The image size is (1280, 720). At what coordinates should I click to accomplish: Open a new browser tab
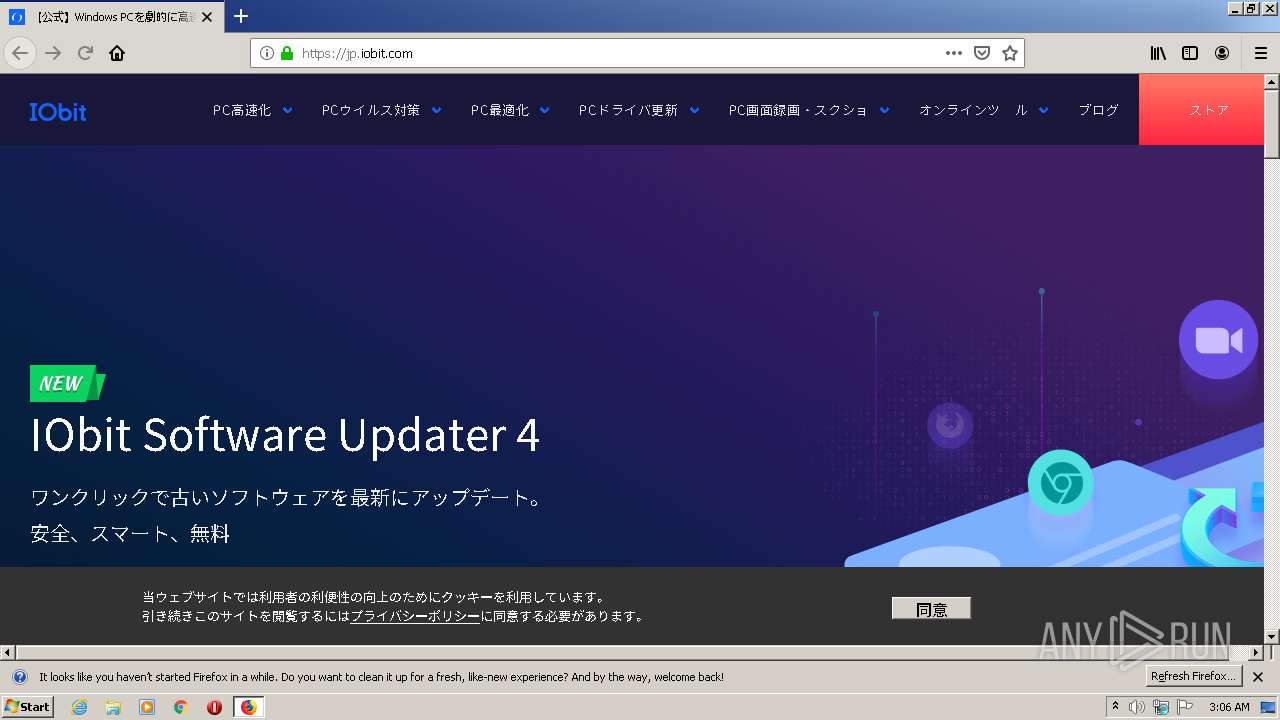click(241, 16)
